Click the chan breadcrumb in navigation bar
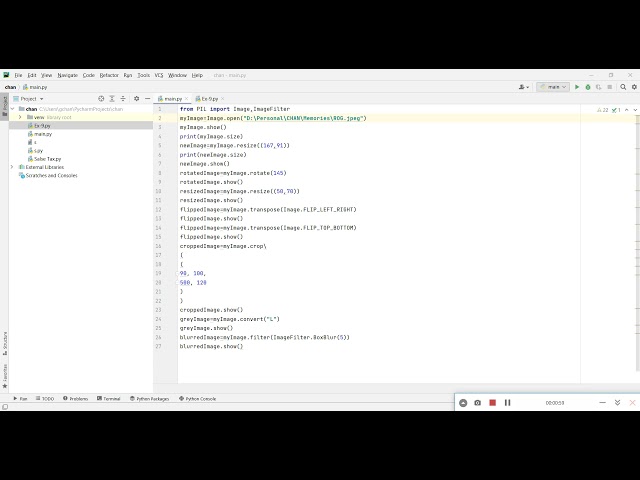 (10, 87)
